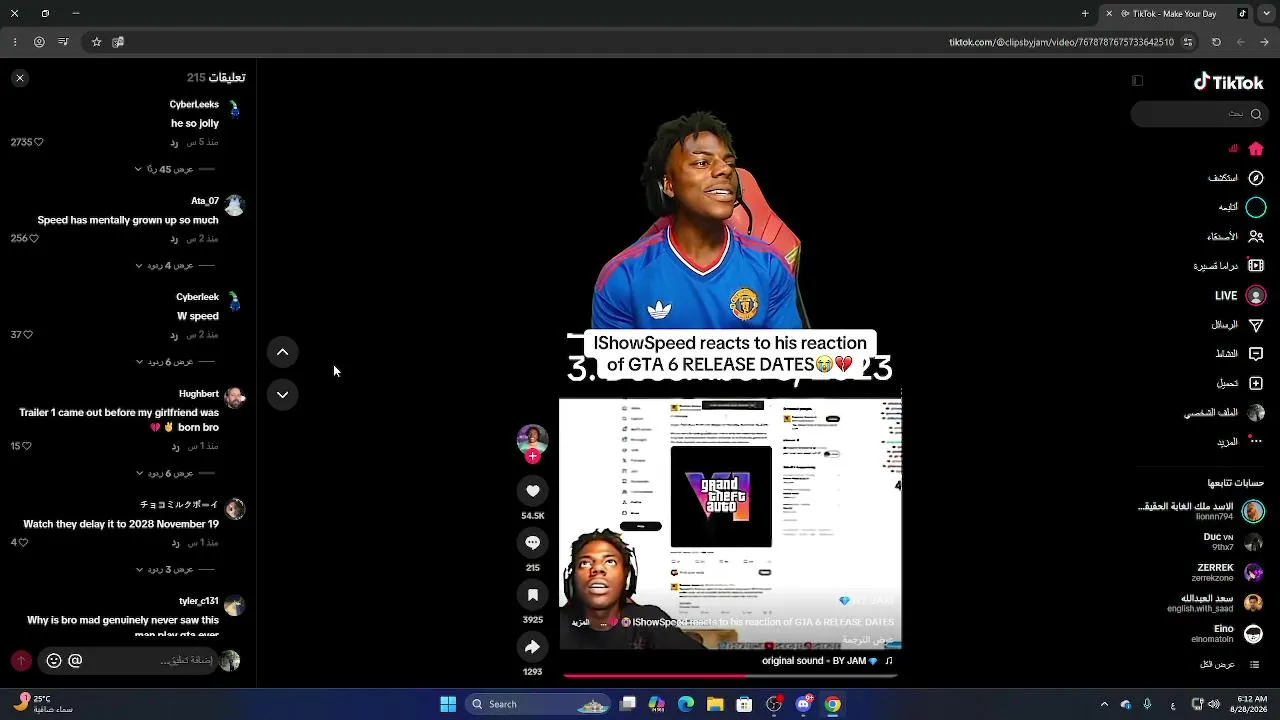Open the browser three-dot menu
Screen dimensions: 1280x720
tap(15, 42)
